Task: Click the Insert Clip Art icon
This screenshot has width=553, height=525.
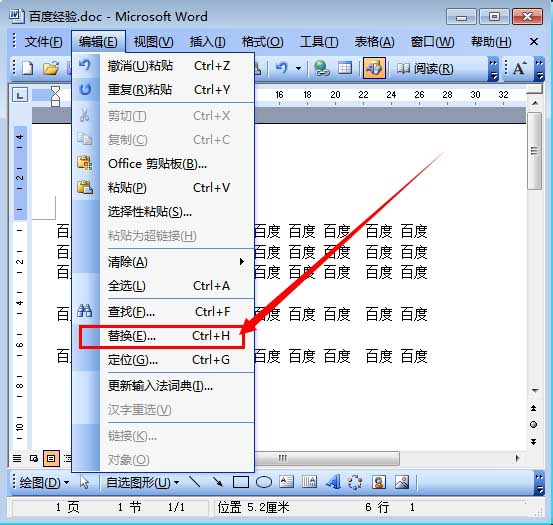Action: (x=379, y=482)
